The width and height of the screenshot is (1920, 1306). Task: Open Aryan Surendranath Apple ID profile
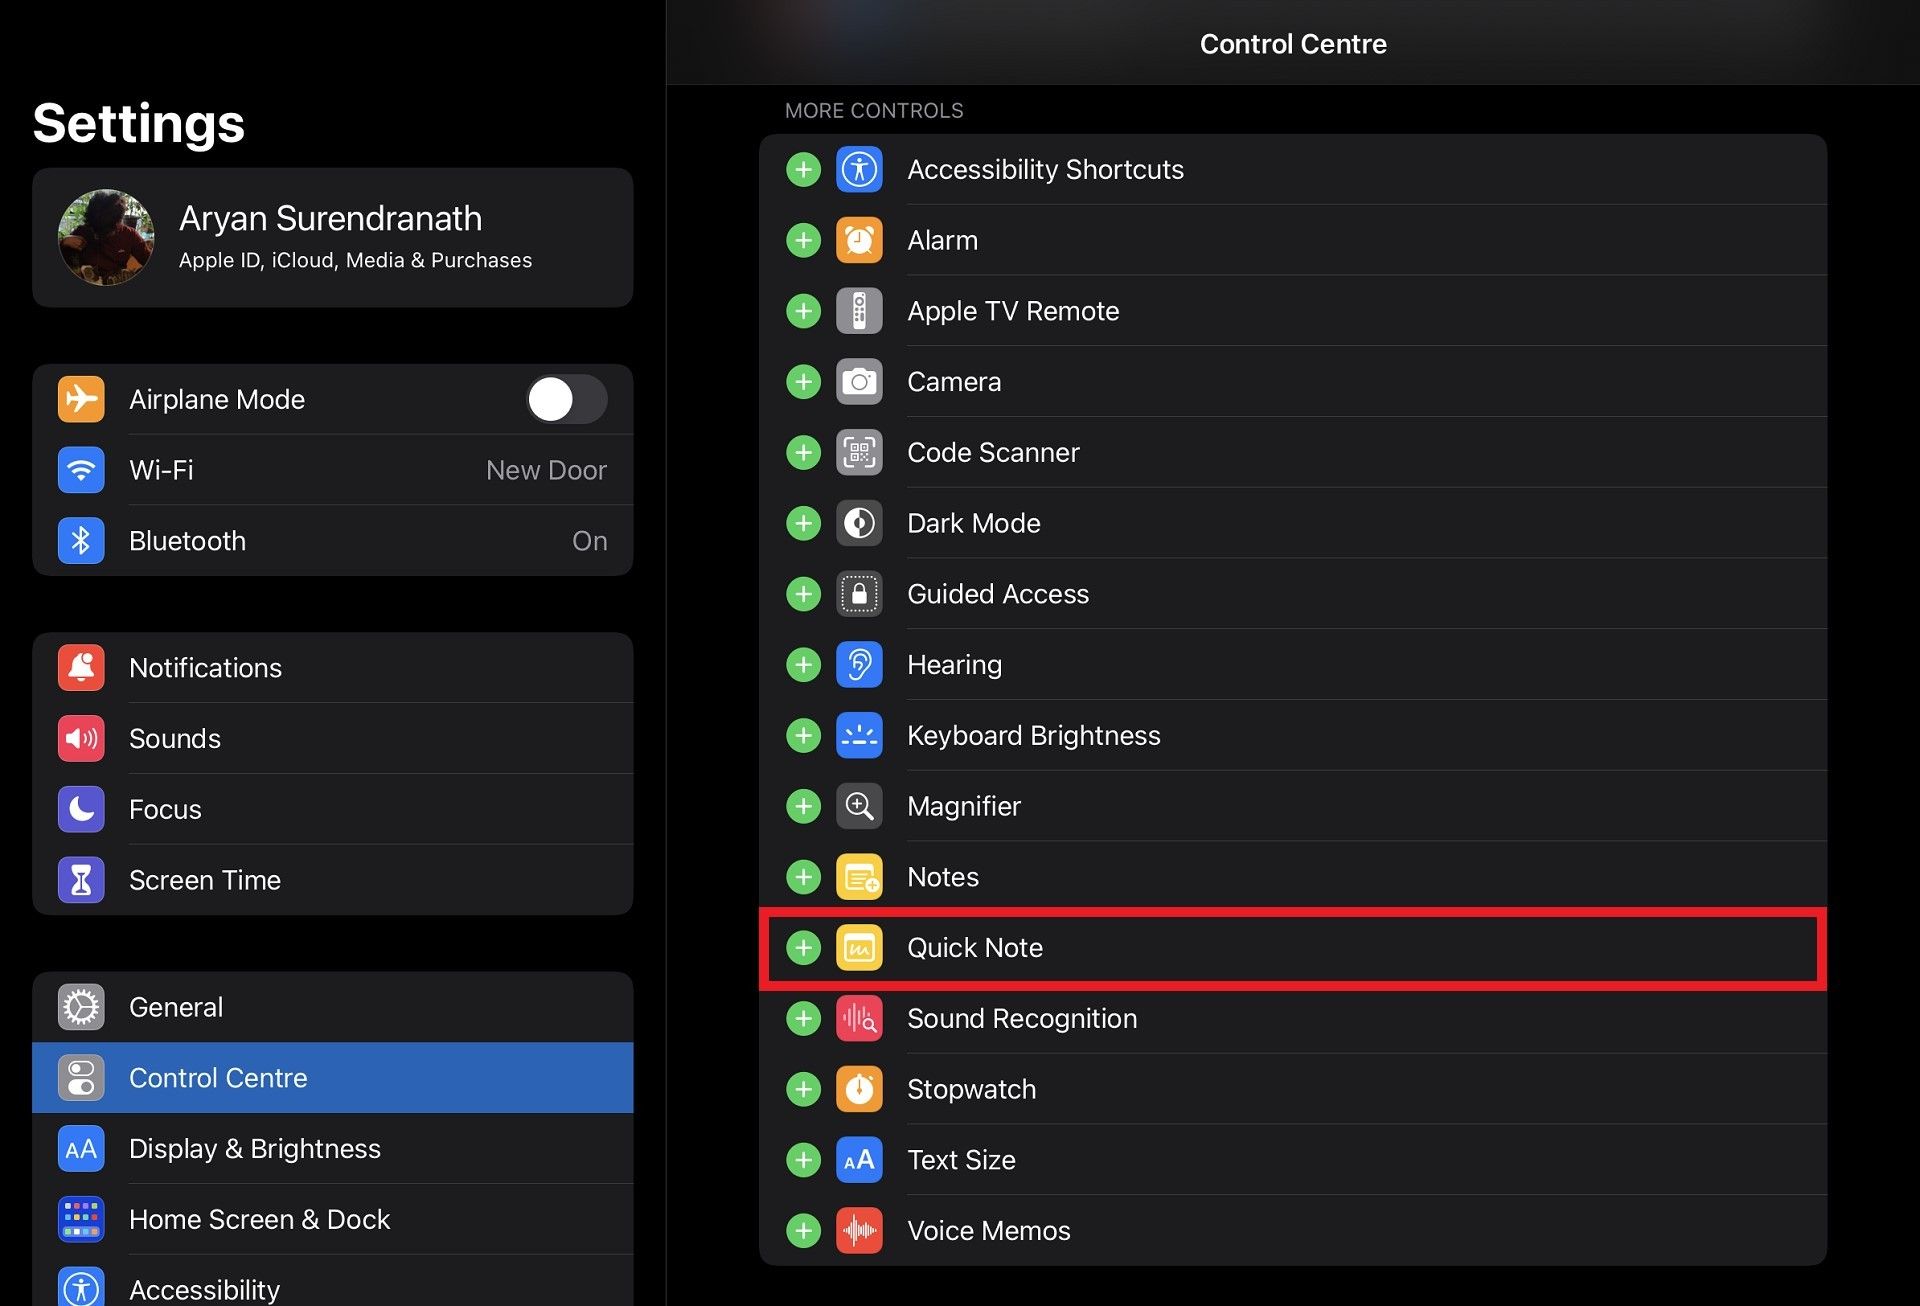pos(332,238)
